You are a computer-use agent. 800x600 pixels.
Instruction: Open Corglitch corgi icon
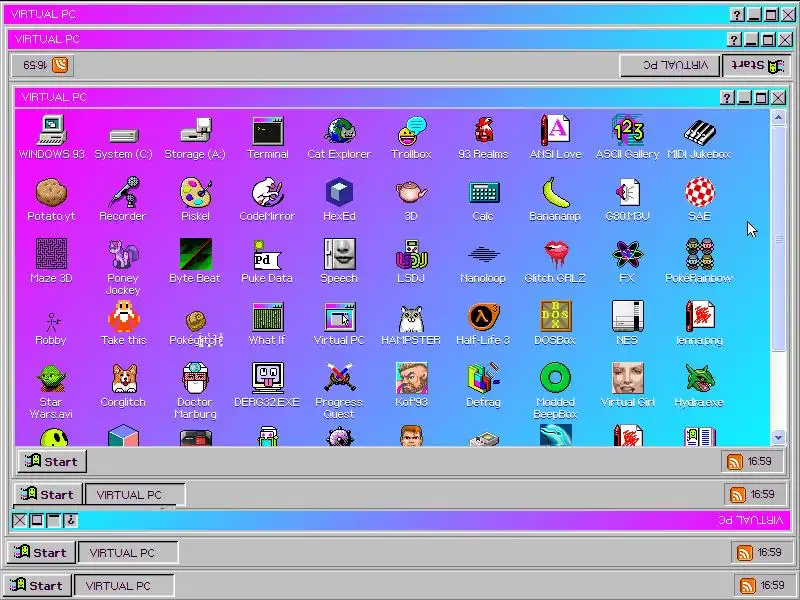pos(123,379)
